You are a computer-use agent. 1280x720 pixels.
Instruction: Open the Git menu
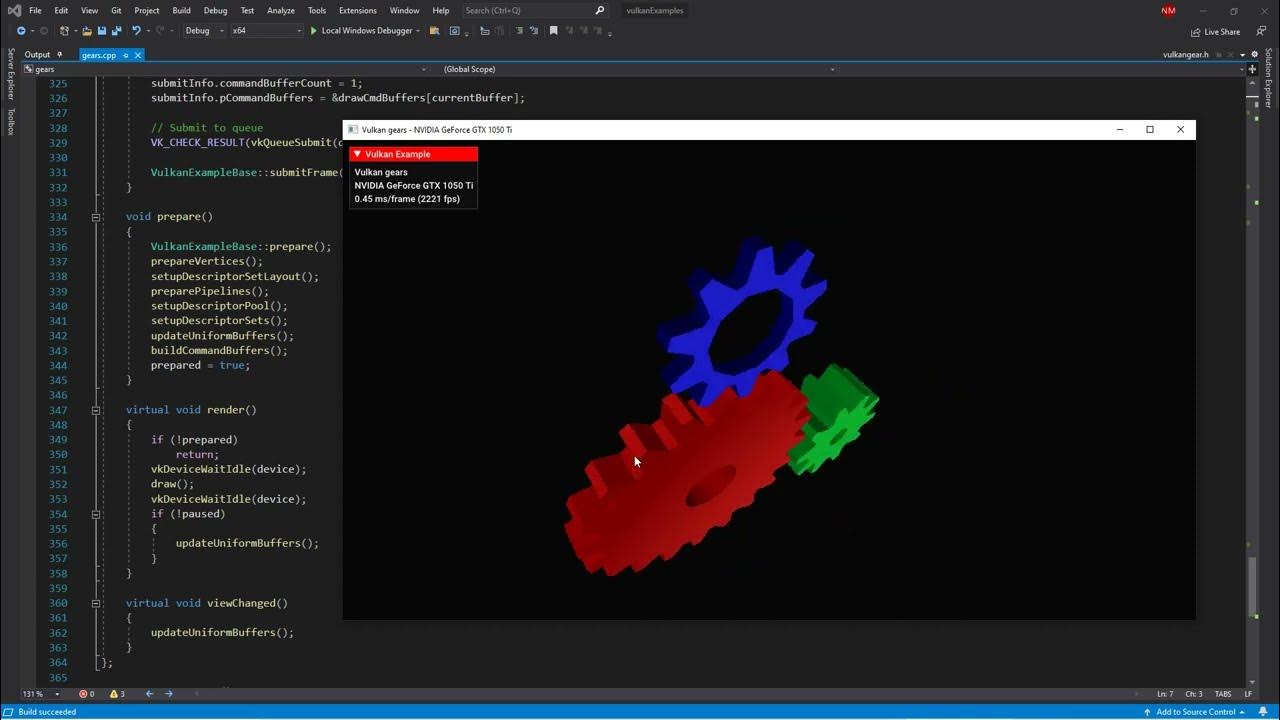coord(116,10)
